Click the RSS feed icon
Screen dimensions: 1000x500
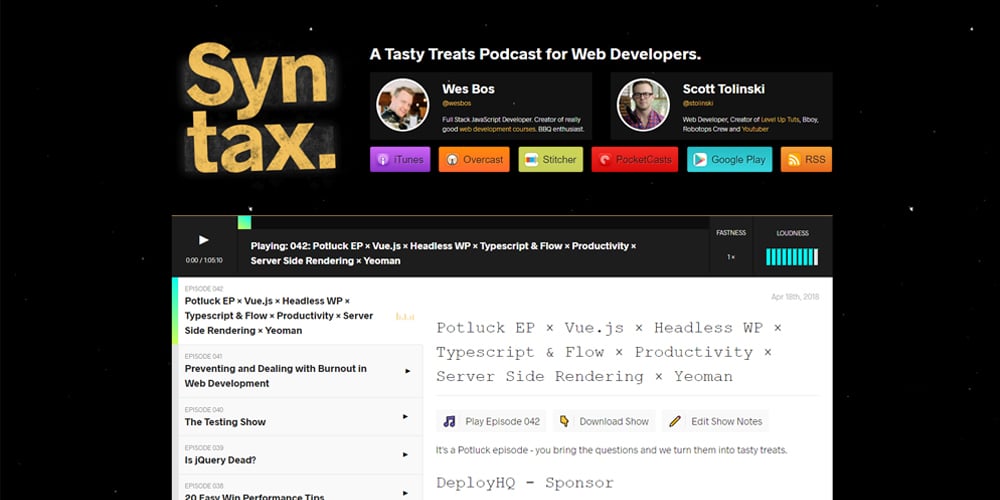point(793,159)
